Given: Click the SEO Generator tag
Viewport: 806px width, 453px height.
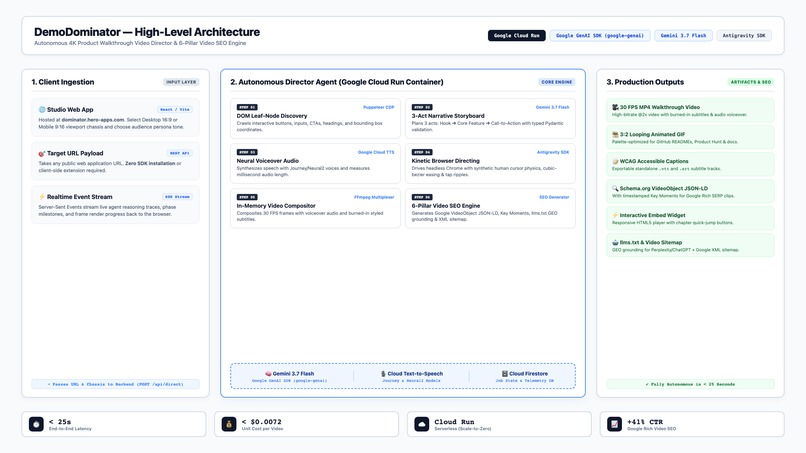Looking at the screenshot, I should click(554, 197).
